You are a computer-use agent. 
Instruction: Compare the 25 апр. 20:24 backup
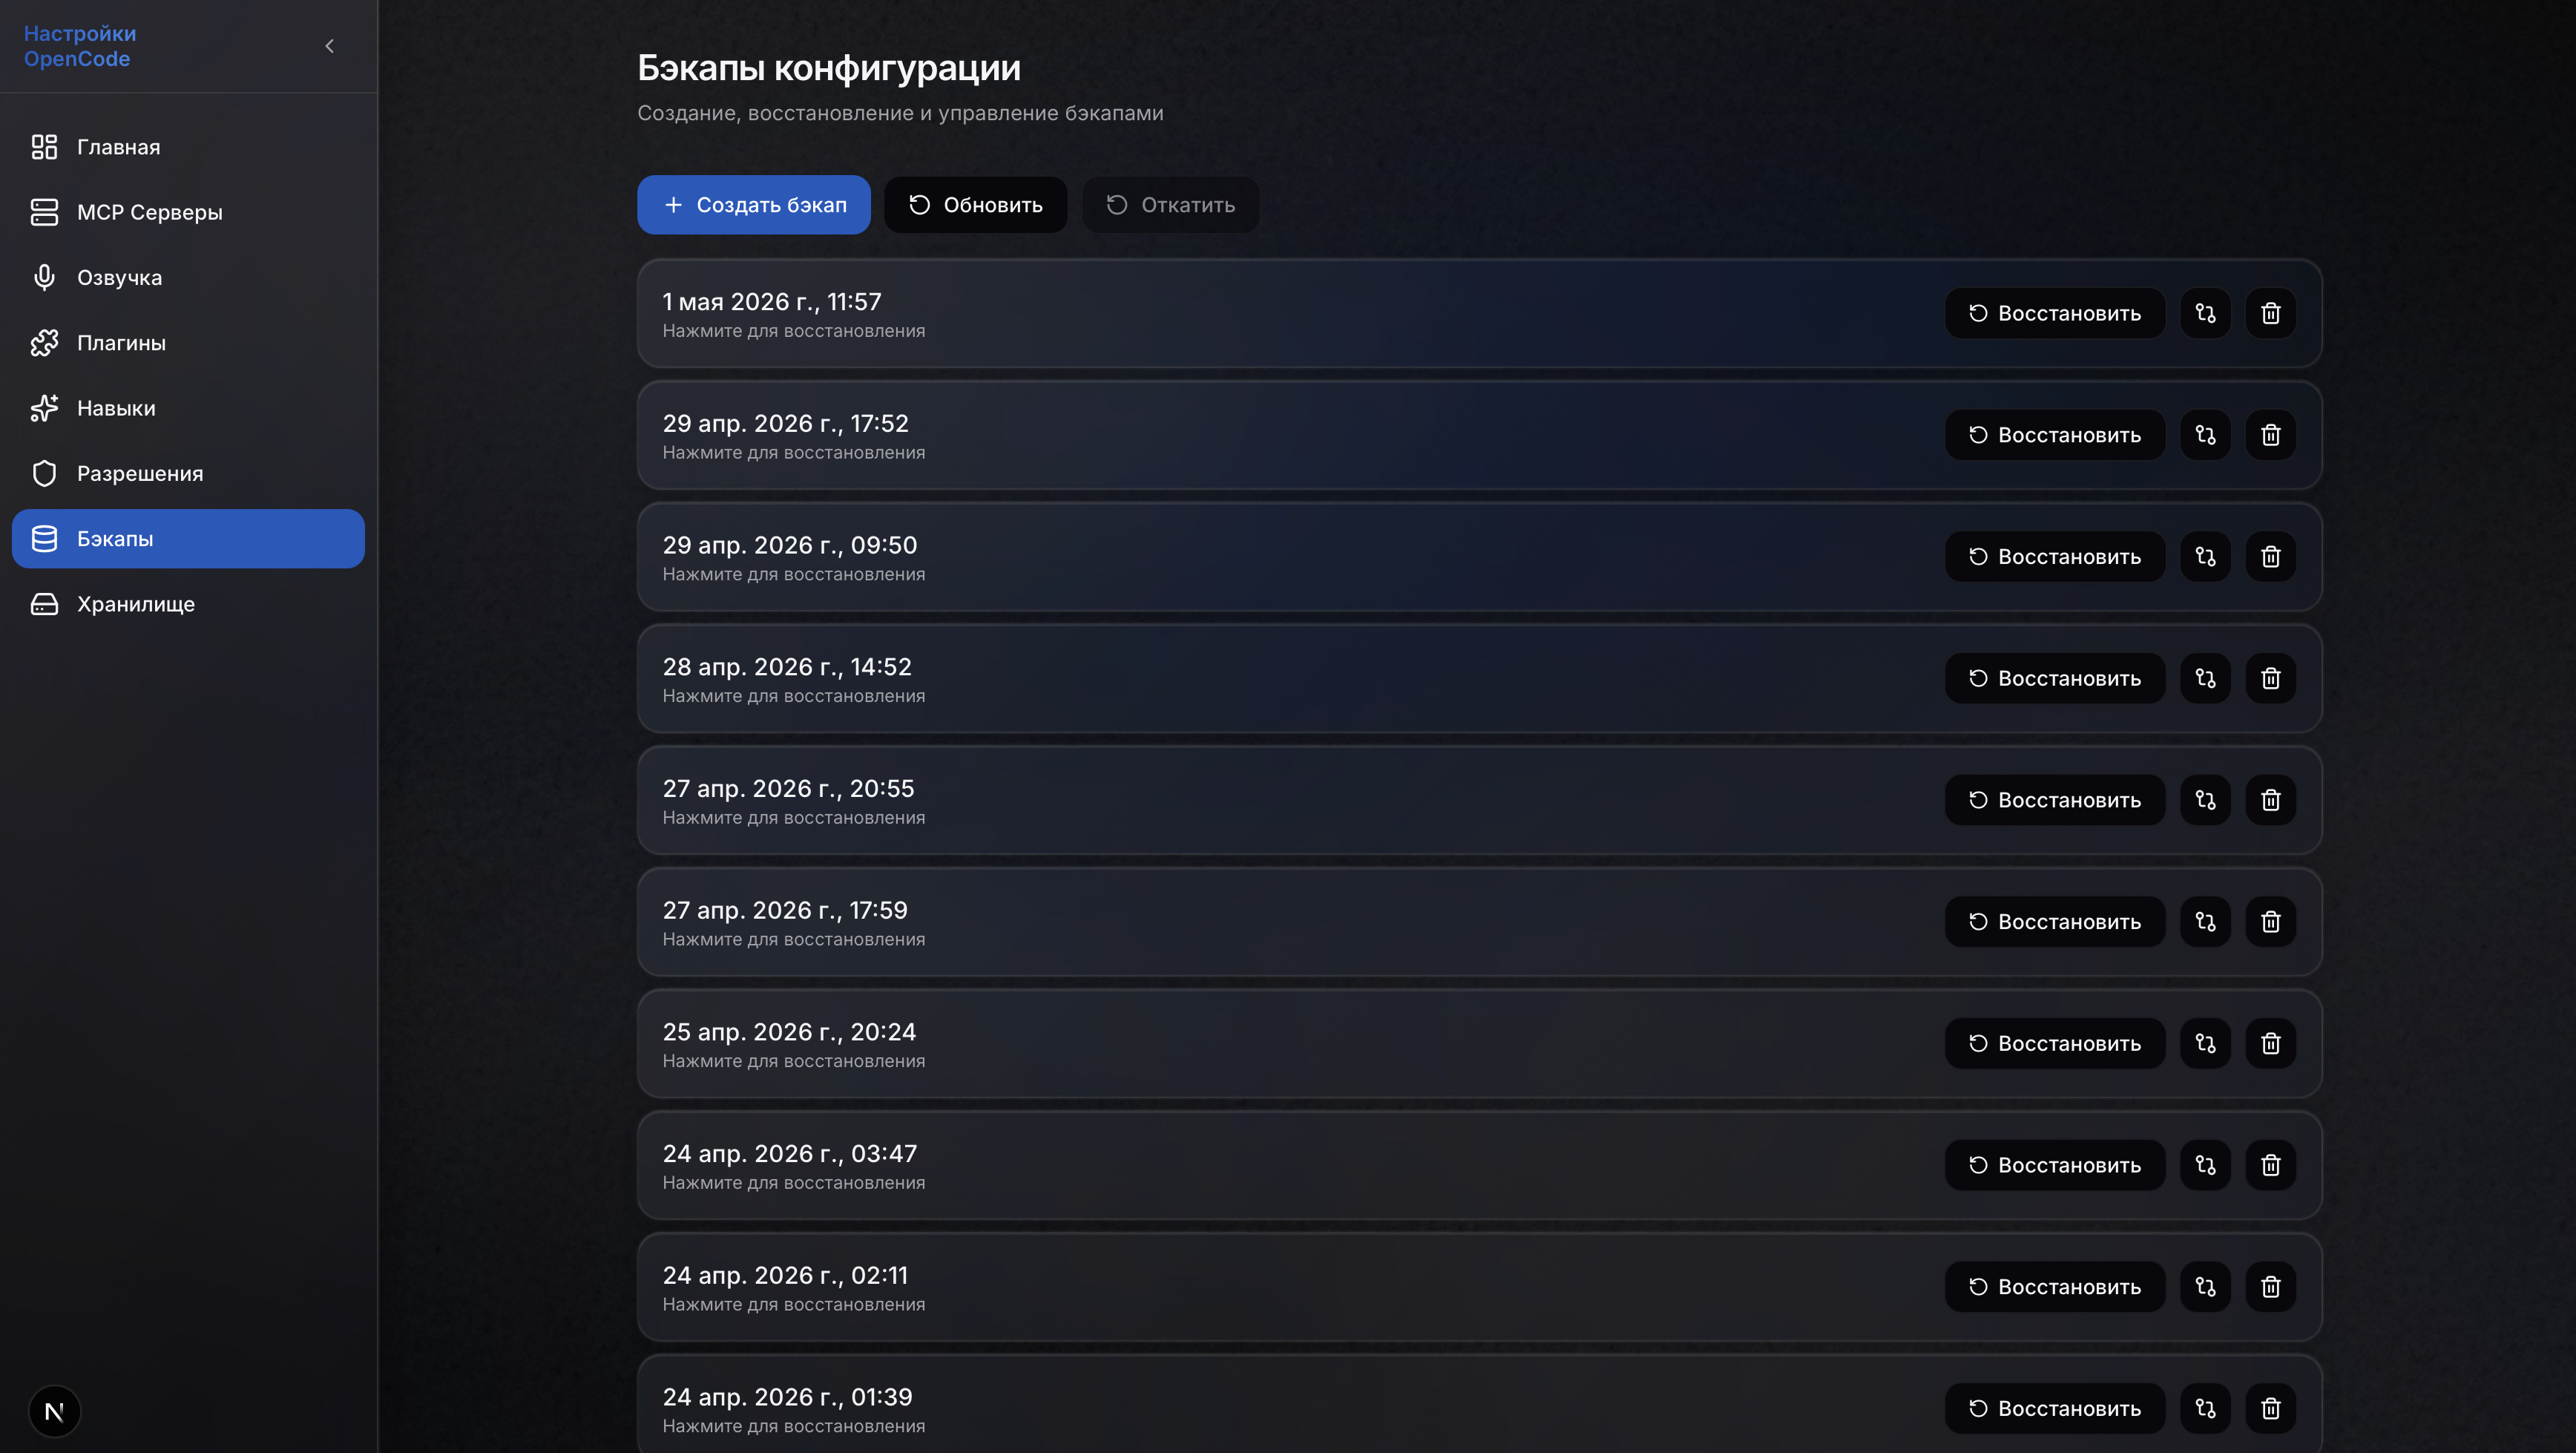(x=2205, y=1043)
